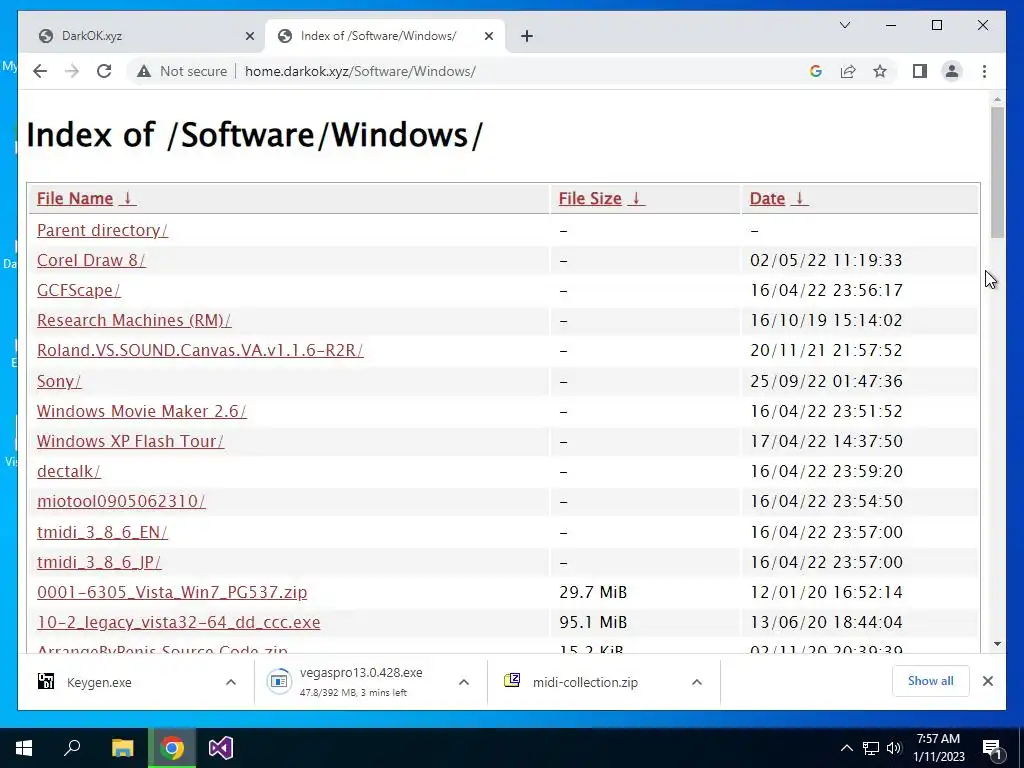Click the Not secure warning icon
The image size is (1024, 768).
pyautogui.click(x=144, y=71)
